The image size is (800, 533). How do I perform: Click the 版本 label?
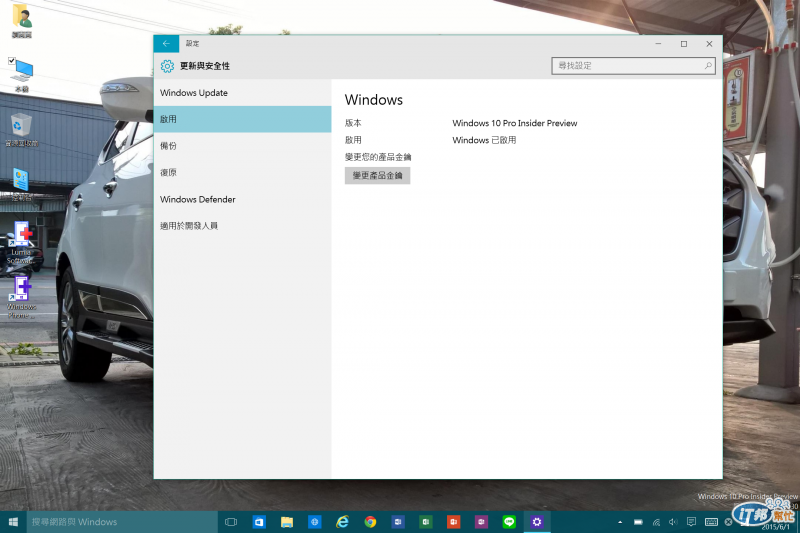pyautogui.click(x=353, y=123)
